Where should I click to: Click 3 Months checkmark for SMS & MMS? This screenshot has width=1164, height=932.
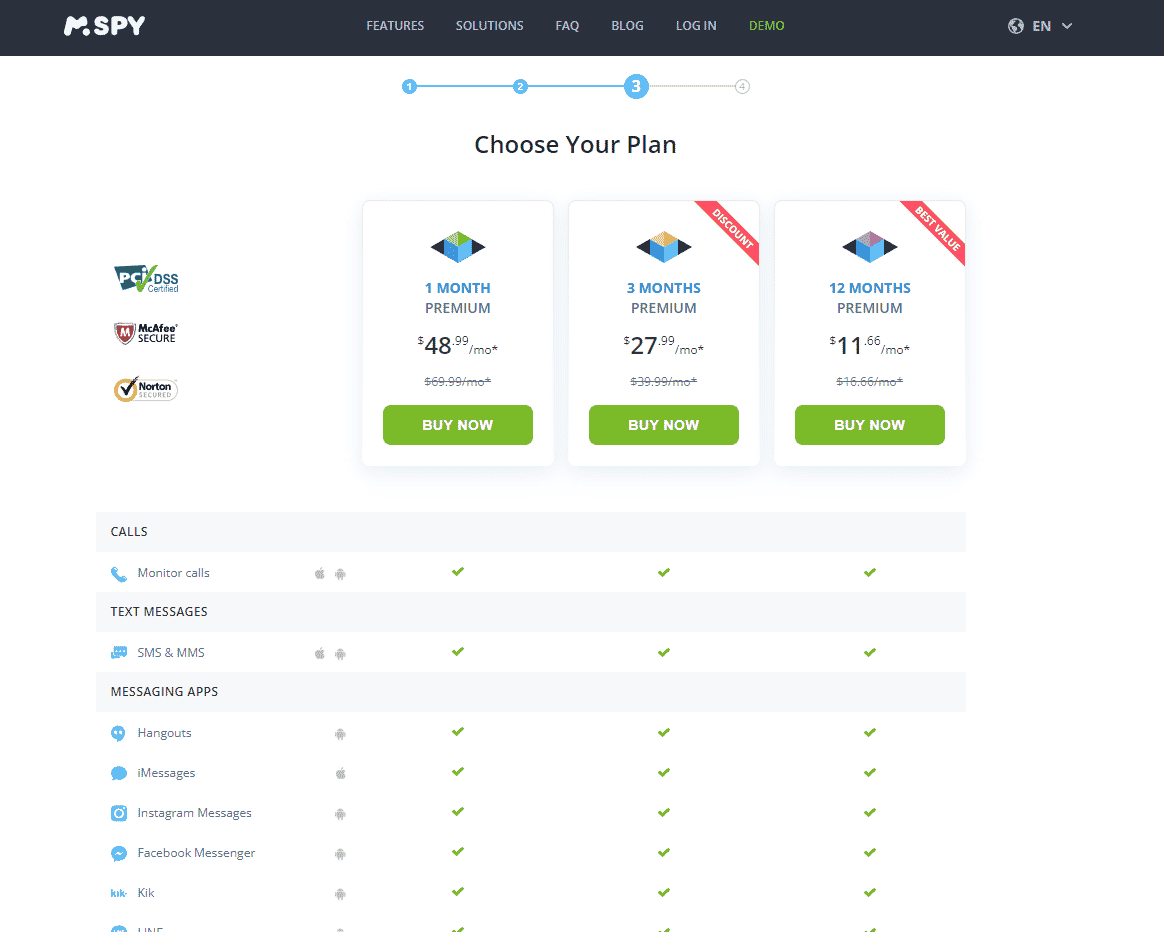pyautogui.click(x=664, y=652)
